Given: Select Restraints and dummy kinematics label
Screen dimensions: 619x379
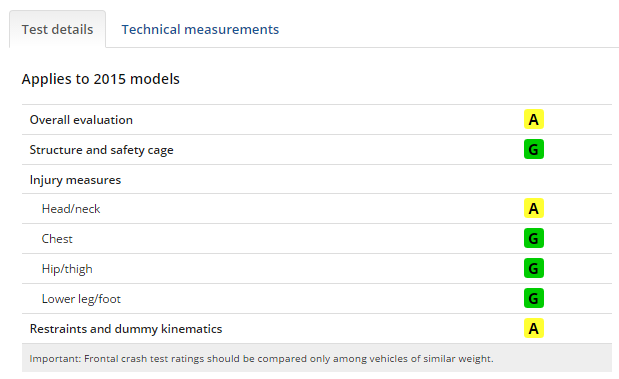Looking at the screenshot, I should pyautogui.click(x=126, y=329).
